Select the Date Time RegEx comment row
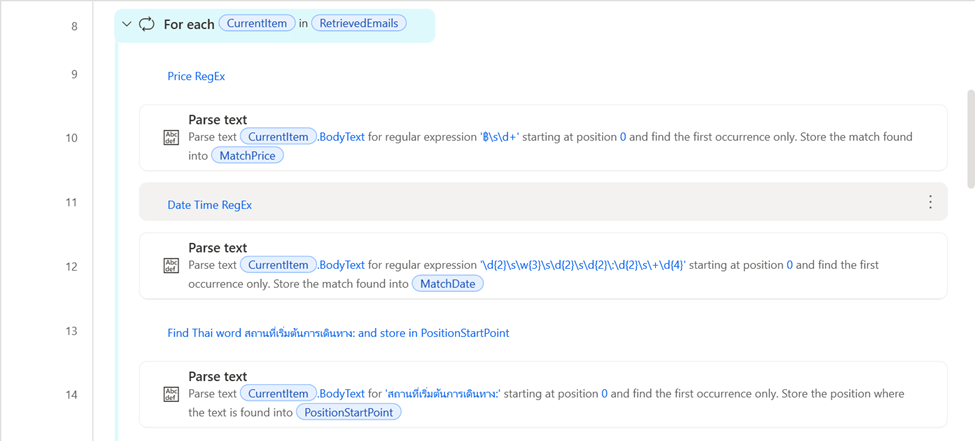975x441 pixels. point(210,205)
